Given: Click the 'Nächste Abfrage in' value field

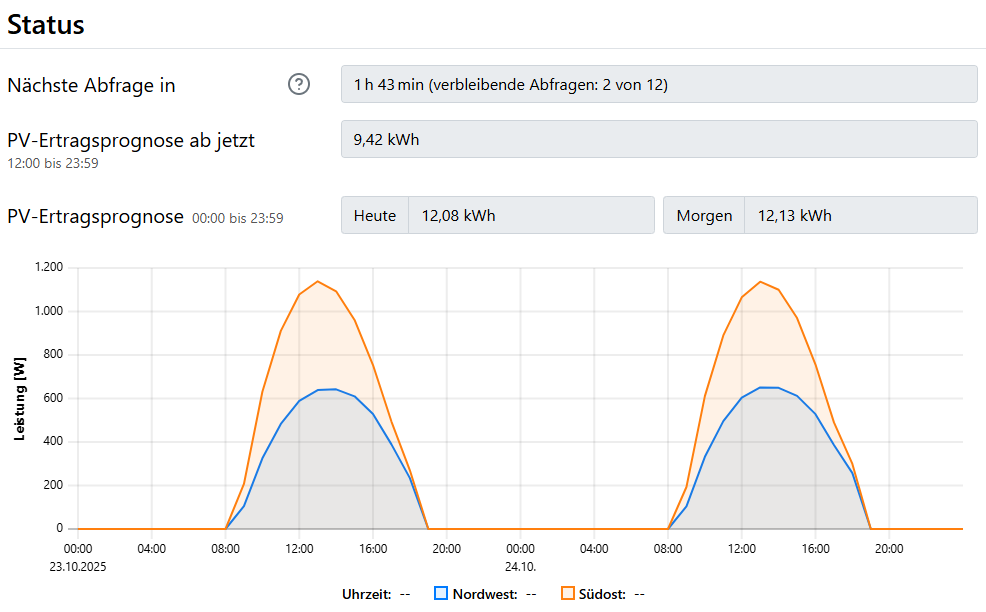Looking at the screenshot, I should pyautogui.click(x=659, y=84).
